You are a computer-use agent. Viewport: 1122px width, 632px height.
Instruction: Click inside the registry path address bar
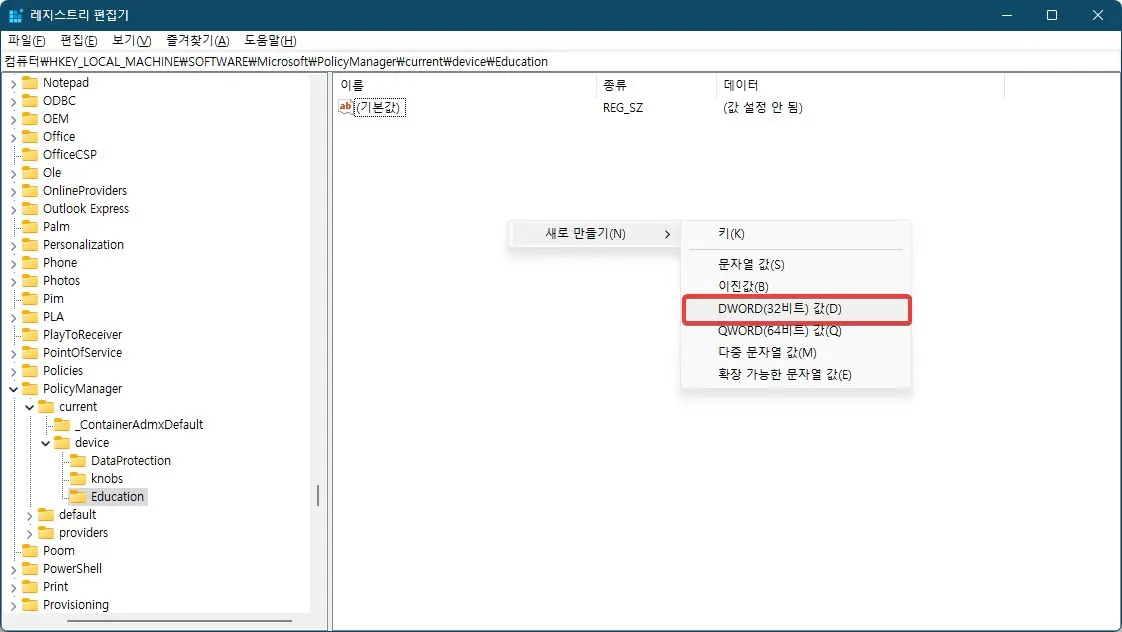(400, 61)
